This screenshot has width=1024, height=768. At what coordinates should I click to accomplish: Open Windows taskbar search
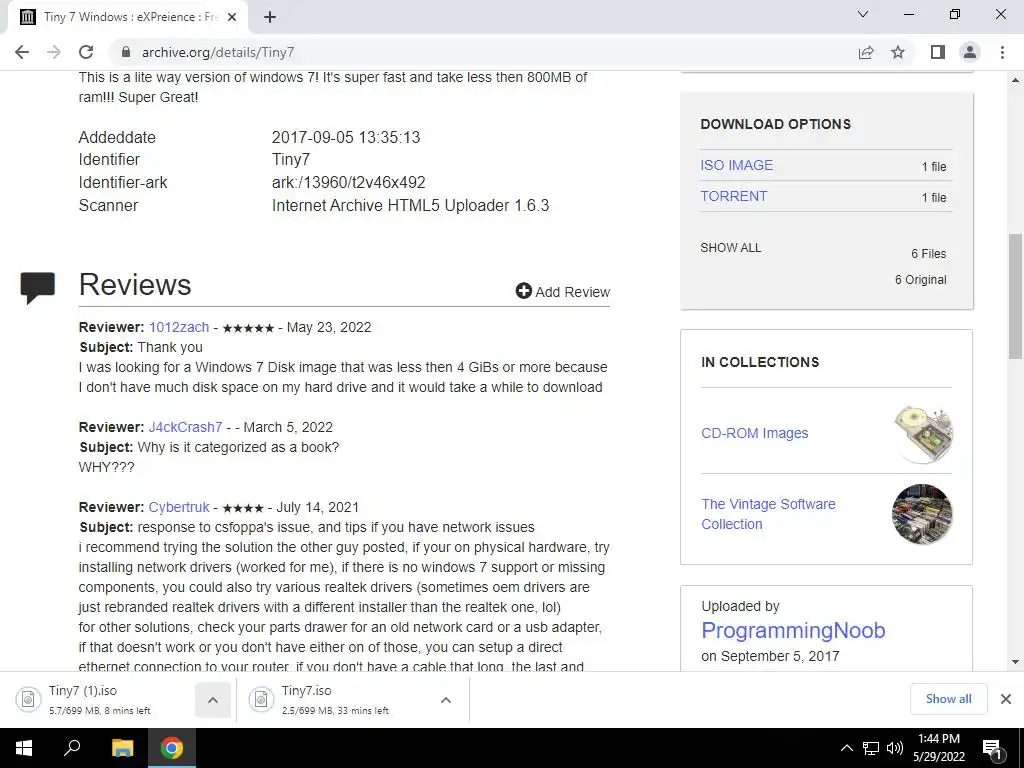(72, 748)
